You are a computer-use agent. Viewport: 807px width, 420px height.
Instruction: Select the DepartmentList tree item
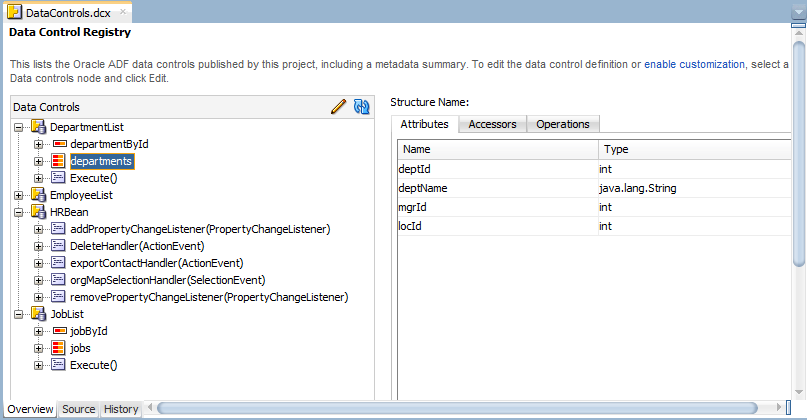(x=86, y=127)
